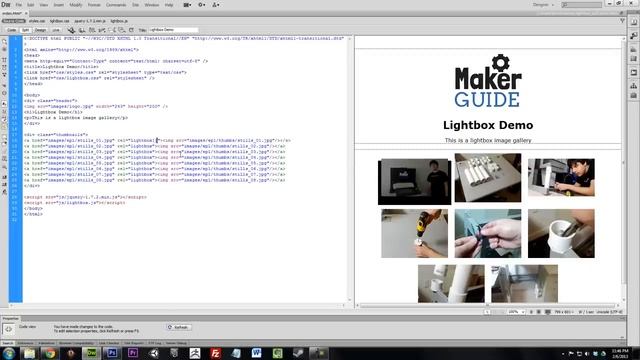The image size is (640, 360).
Task: Open the Extend Dreamweaver gear dropdown
Action: pyautogui.click(x=202, y=5)
